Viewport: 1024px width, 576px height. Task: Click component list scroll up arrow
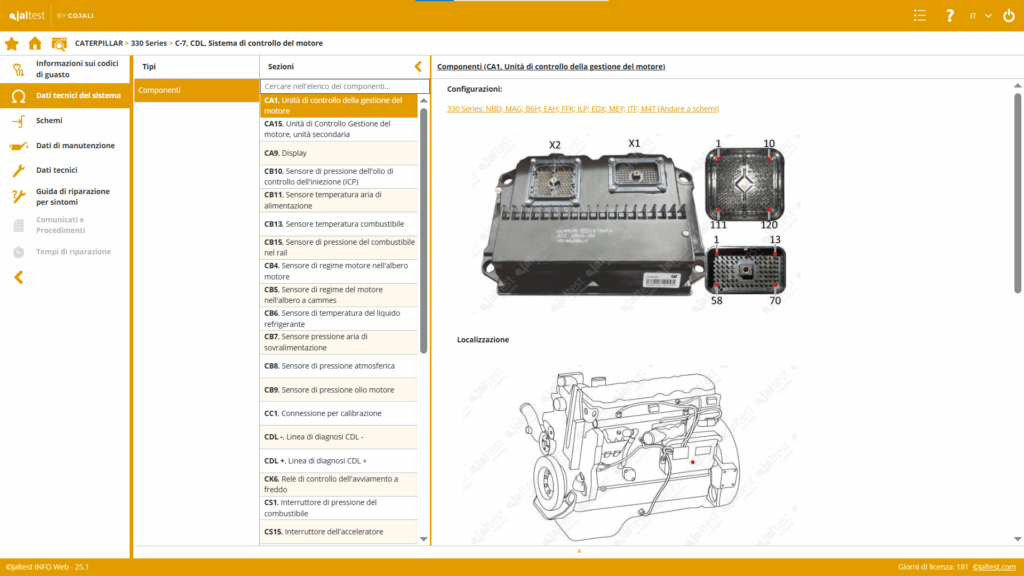424,101
